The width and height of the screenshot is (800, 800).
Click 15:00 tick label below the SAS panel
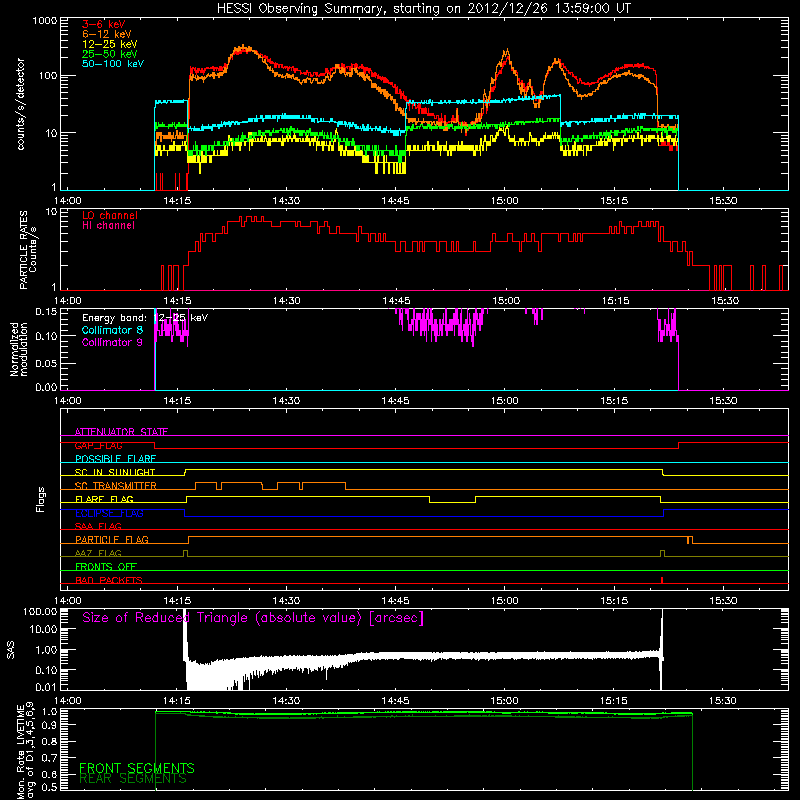pos(505,701)
